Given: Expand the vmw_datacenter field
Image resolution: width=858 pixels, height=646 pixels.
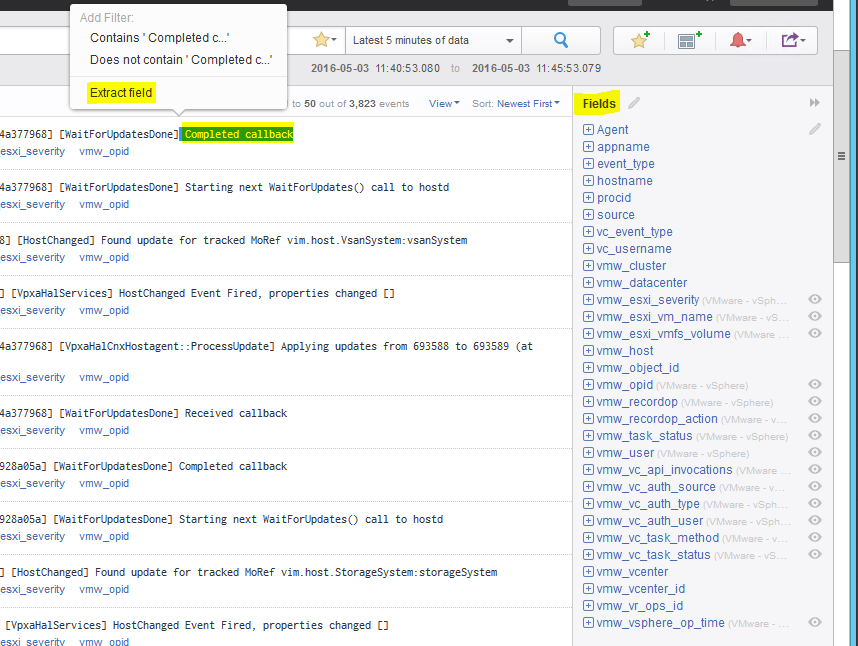Looking at the screenshot, I should [x=588, y=282].
